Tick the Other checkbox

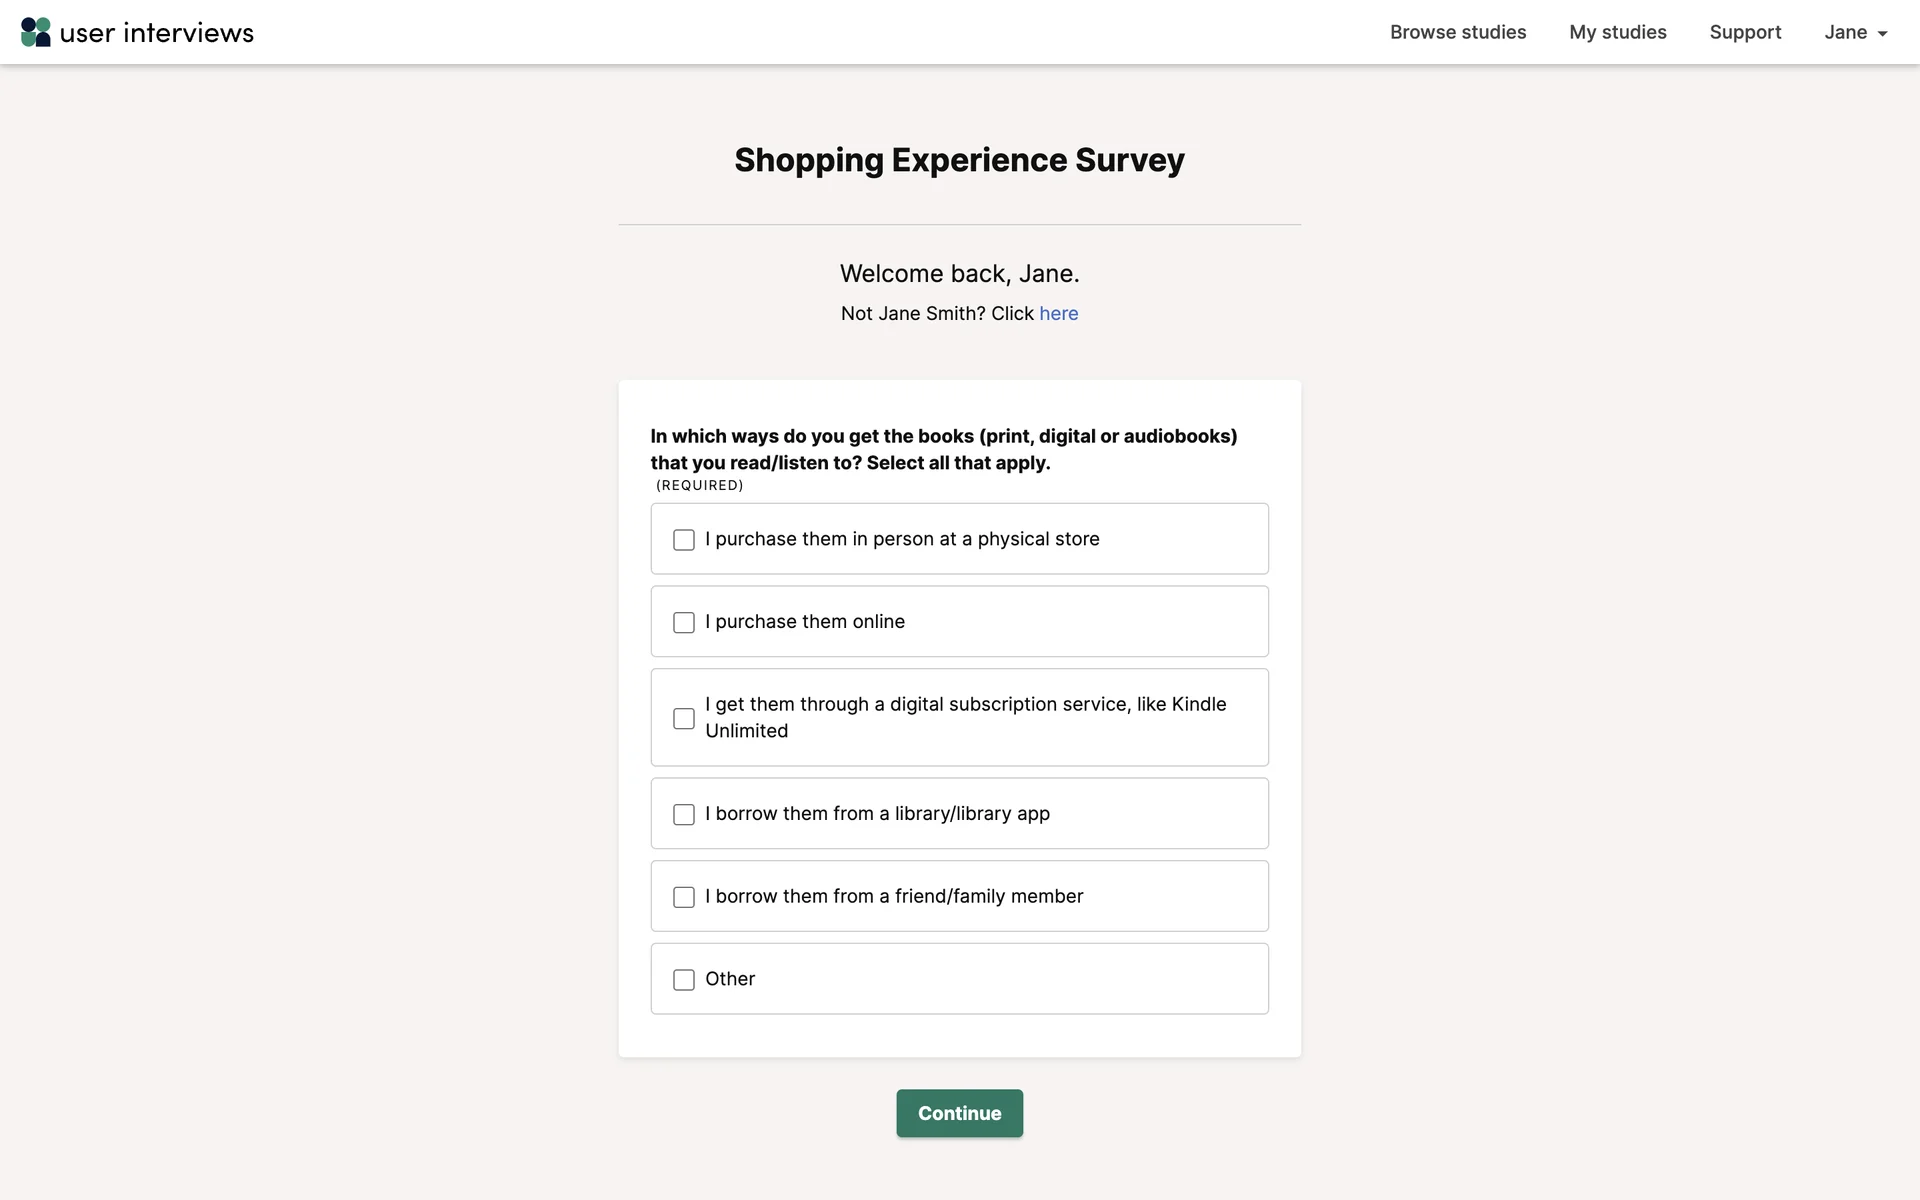tap(684, 980)
